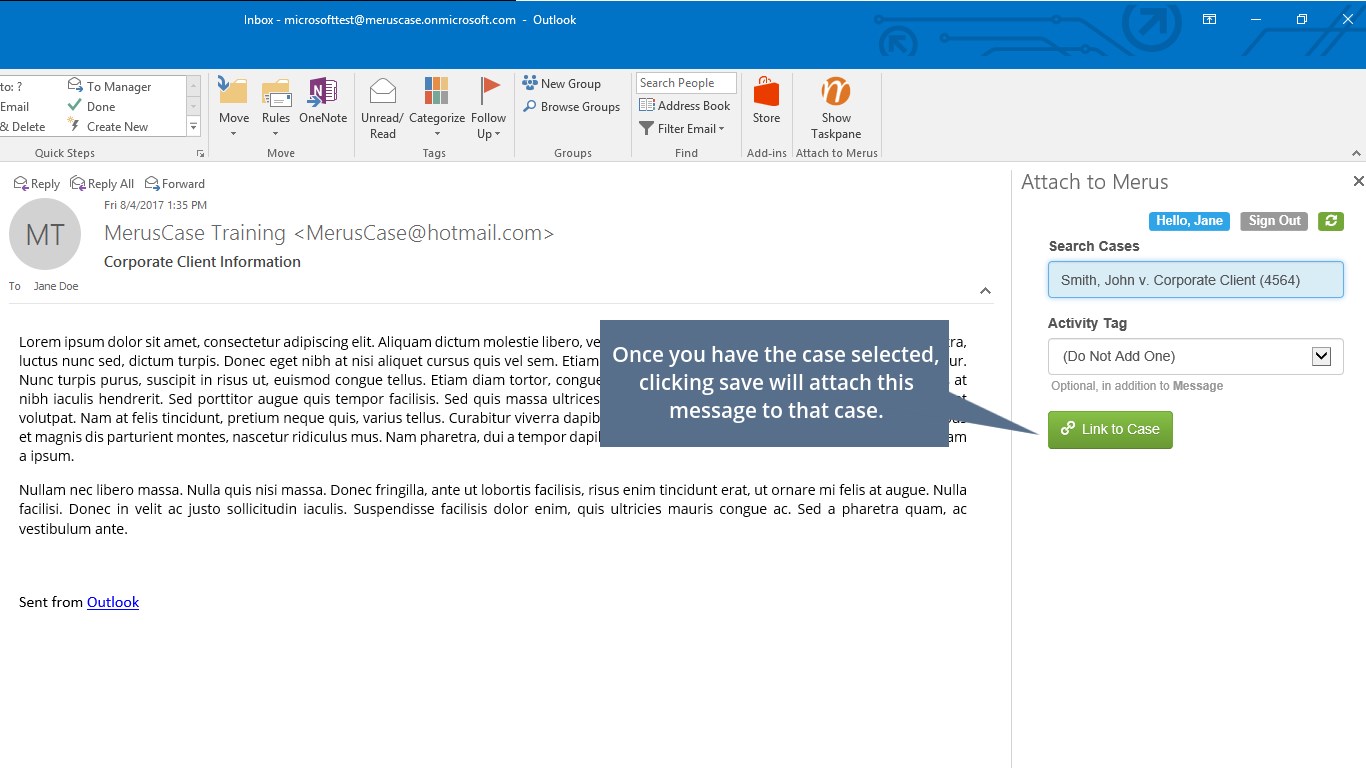The image size is (1366, 768).
Task: Click the Corporate Client Information subject
Action: [x=202, y=262]
